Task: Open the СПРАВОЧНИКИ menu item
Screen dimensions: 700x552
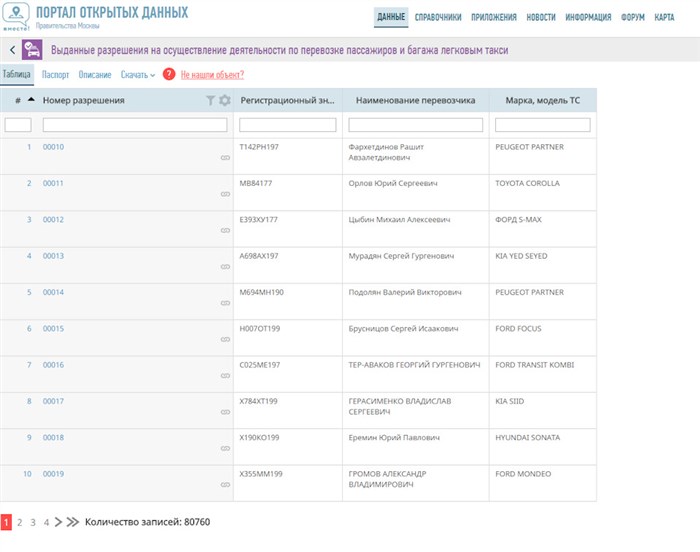Action: pos(438,18)
